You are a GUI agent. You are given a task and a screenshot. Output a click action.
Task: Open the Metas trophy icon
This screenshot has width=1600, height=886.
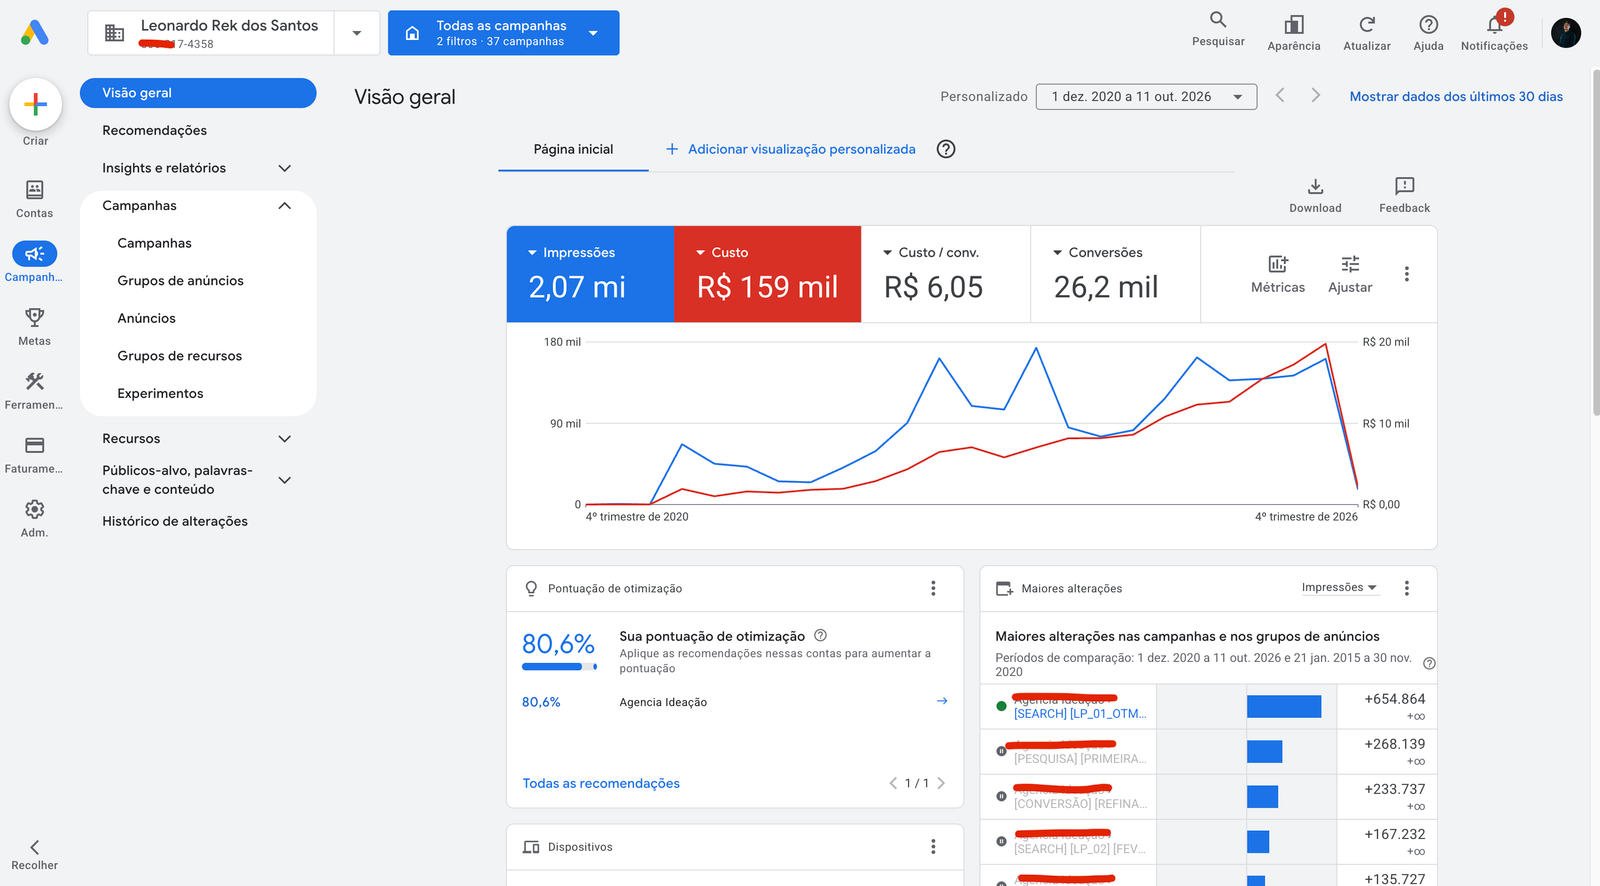coord(35,318)
